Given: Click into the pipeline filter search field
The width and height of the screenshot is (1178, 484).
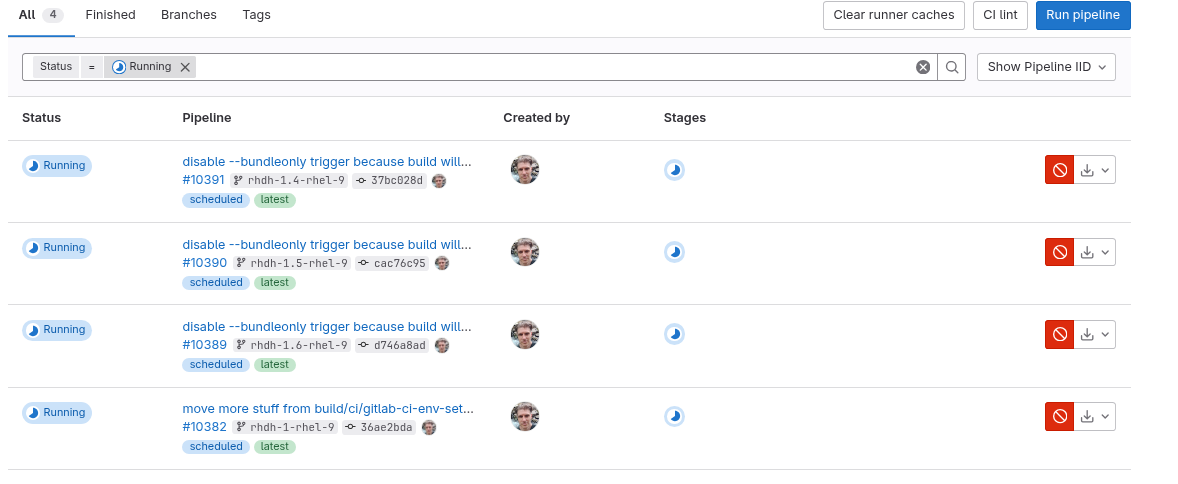Looking at the screenshot, I should pos(550,67).
